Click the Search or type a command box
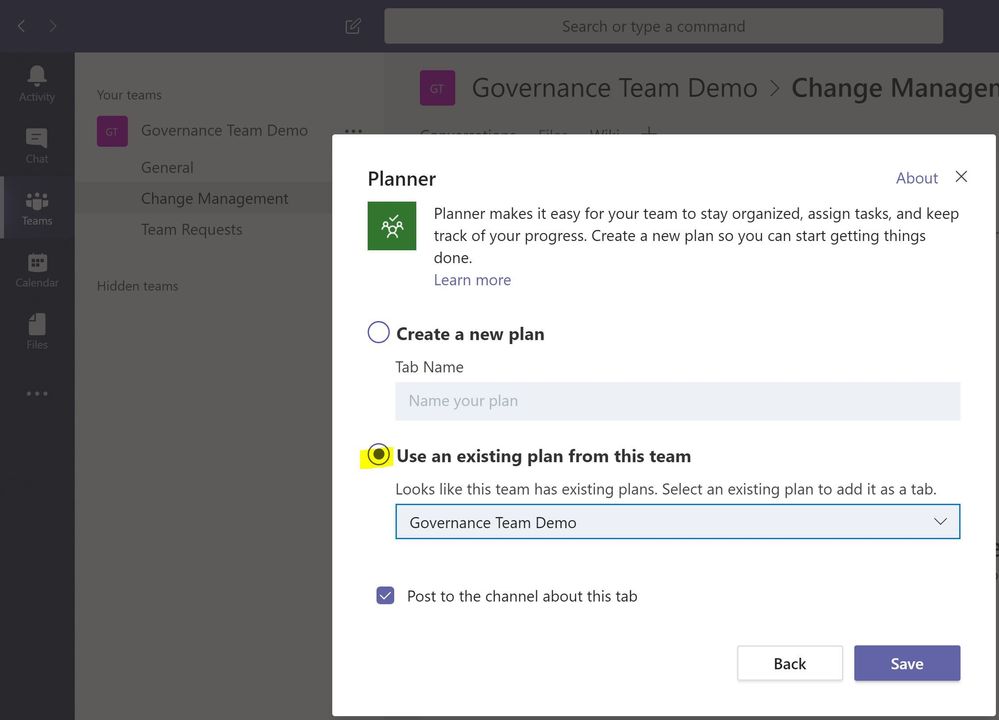Viewport: 999px width, 720px height. 663,26
